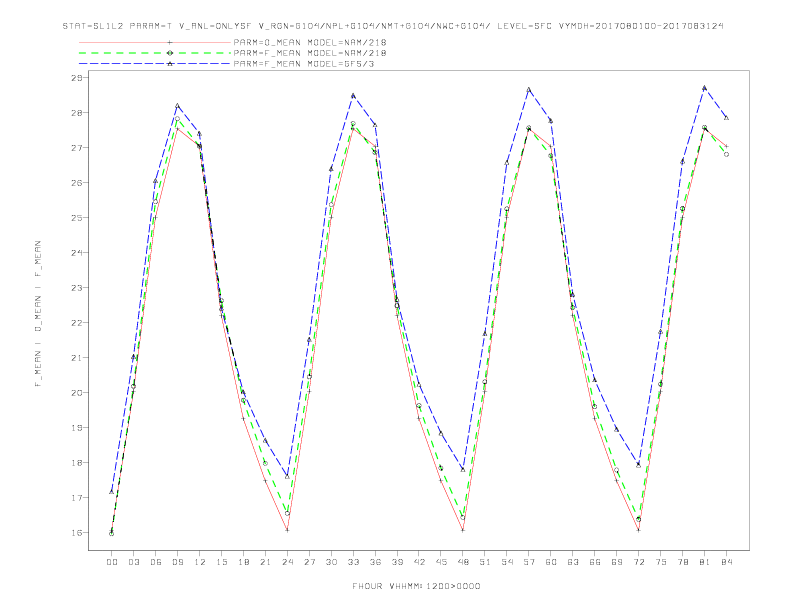Image resolution: width=792 pixels, height=612 pixels.
Task: Click x-axis tick label 54
Action: click(x=507, y=562)
